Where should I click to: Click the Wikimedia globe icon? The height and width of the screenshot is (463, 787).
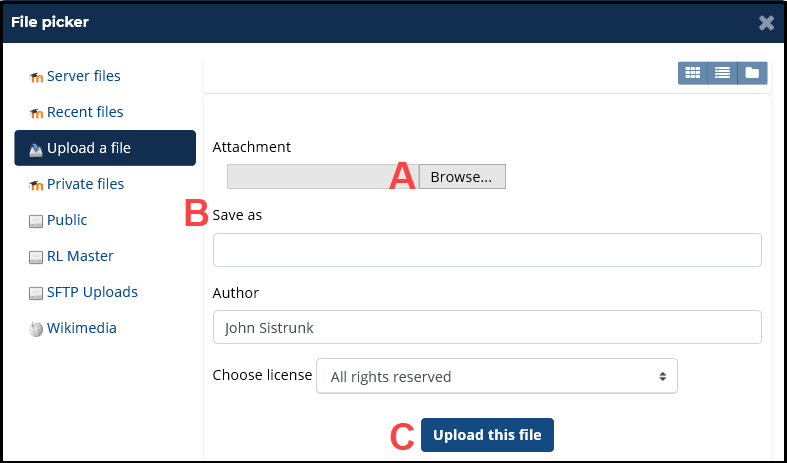tap(36, 329)
